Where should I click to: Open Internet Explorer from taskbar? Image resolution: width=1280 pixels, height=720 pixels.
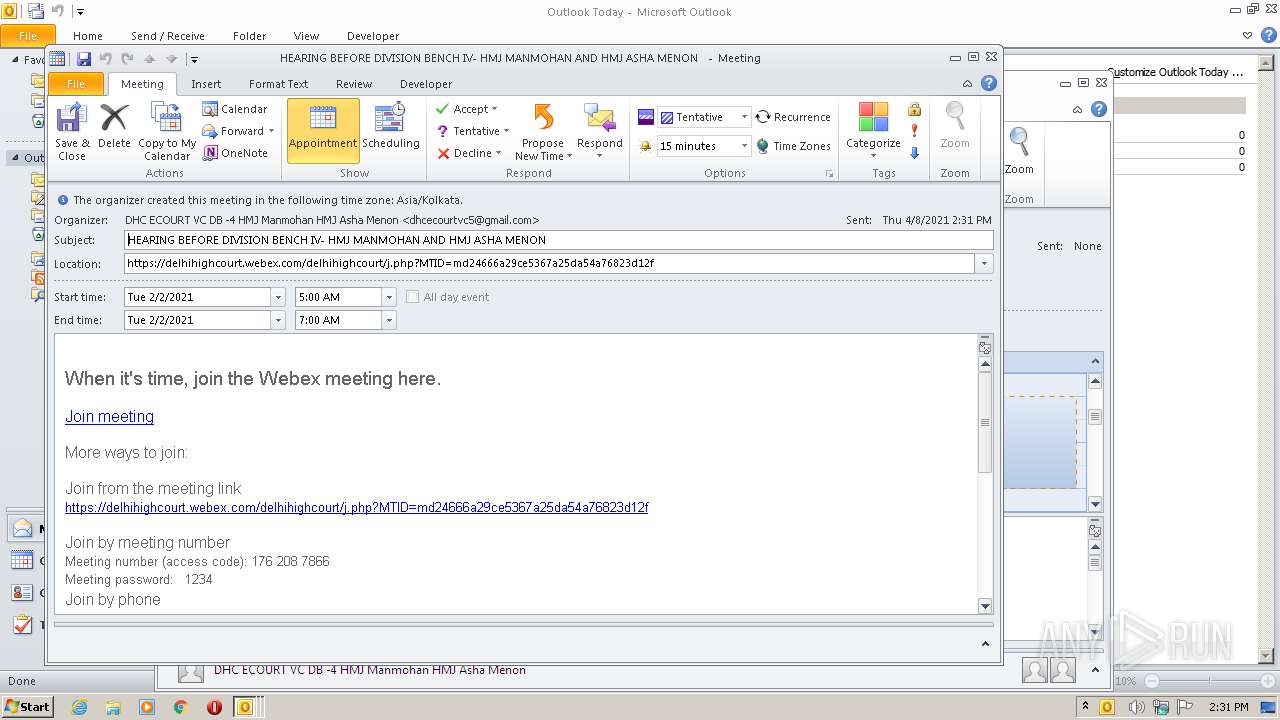(79, 707)
